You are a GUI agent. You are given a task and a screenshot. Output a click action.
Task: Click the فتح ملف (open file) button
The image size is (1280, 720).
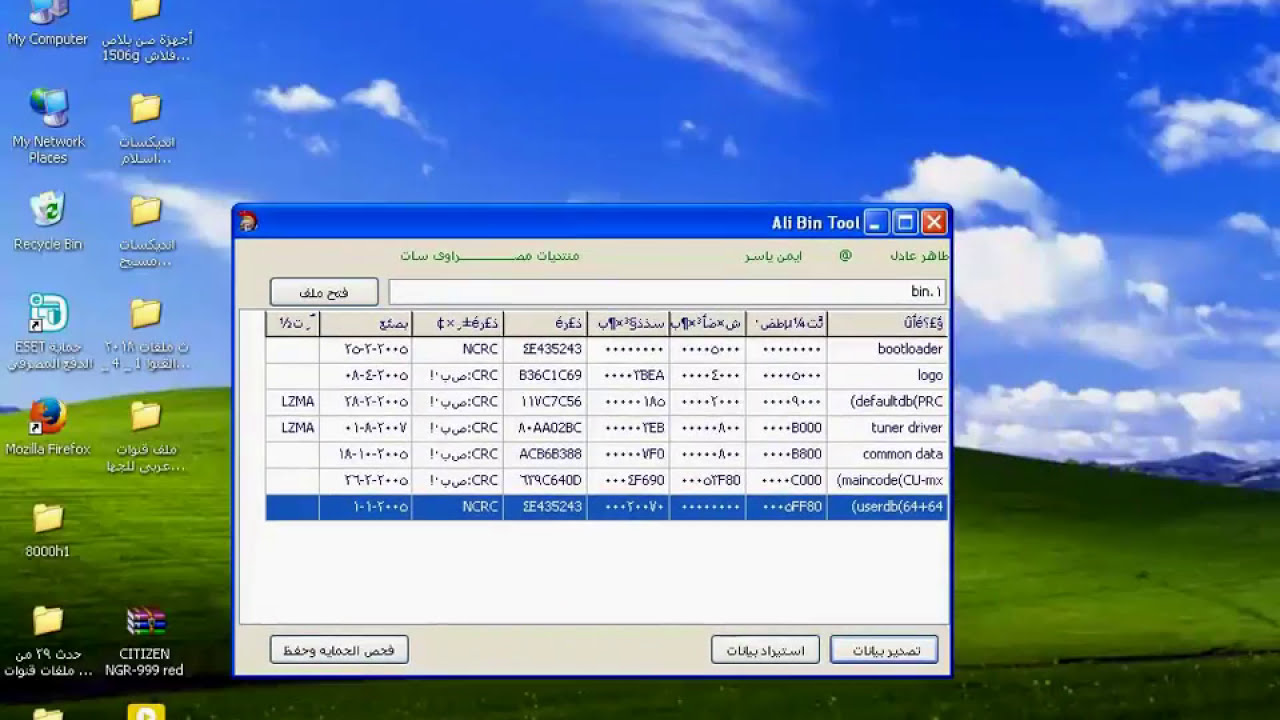324,292
